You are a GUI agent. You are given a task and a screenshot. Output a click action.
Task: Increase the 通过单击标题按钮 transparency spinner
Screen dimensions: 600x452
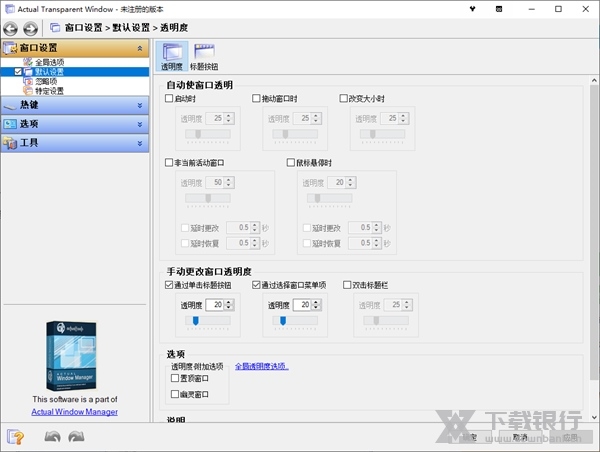pyautogui.click(x=229, y=302)
